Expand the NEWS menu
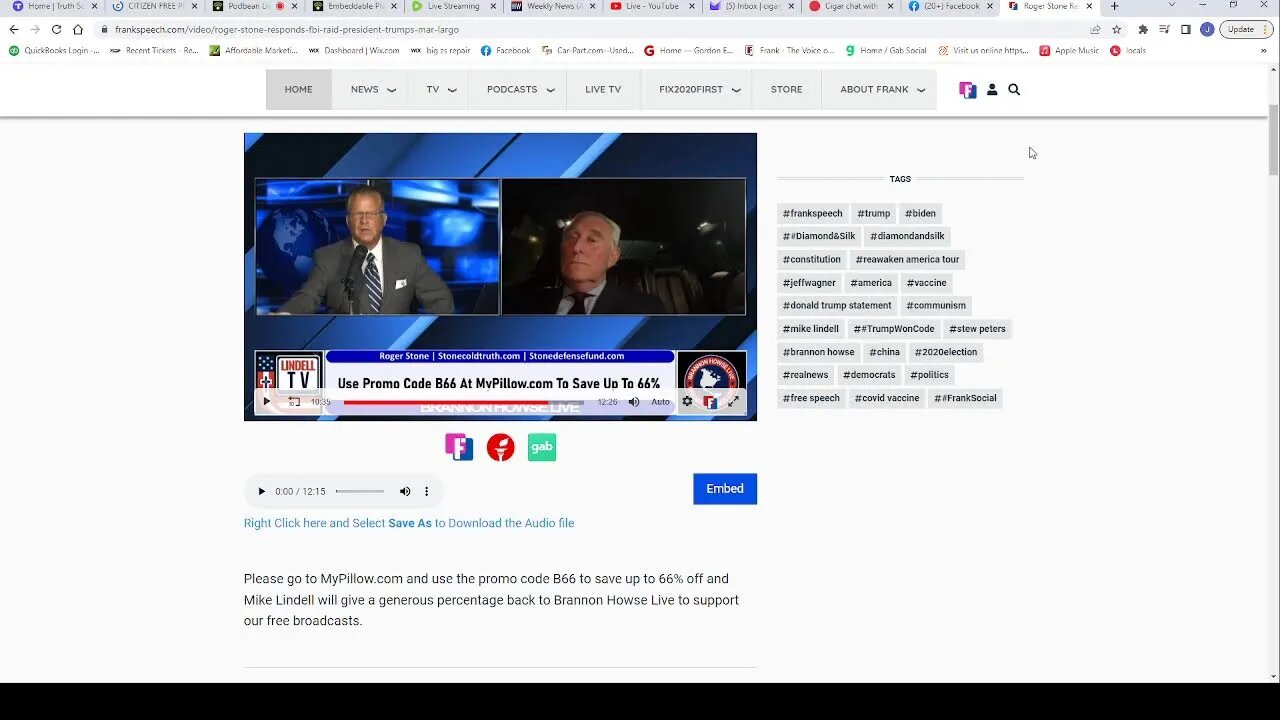1280x720 pixels. point(373,89)
